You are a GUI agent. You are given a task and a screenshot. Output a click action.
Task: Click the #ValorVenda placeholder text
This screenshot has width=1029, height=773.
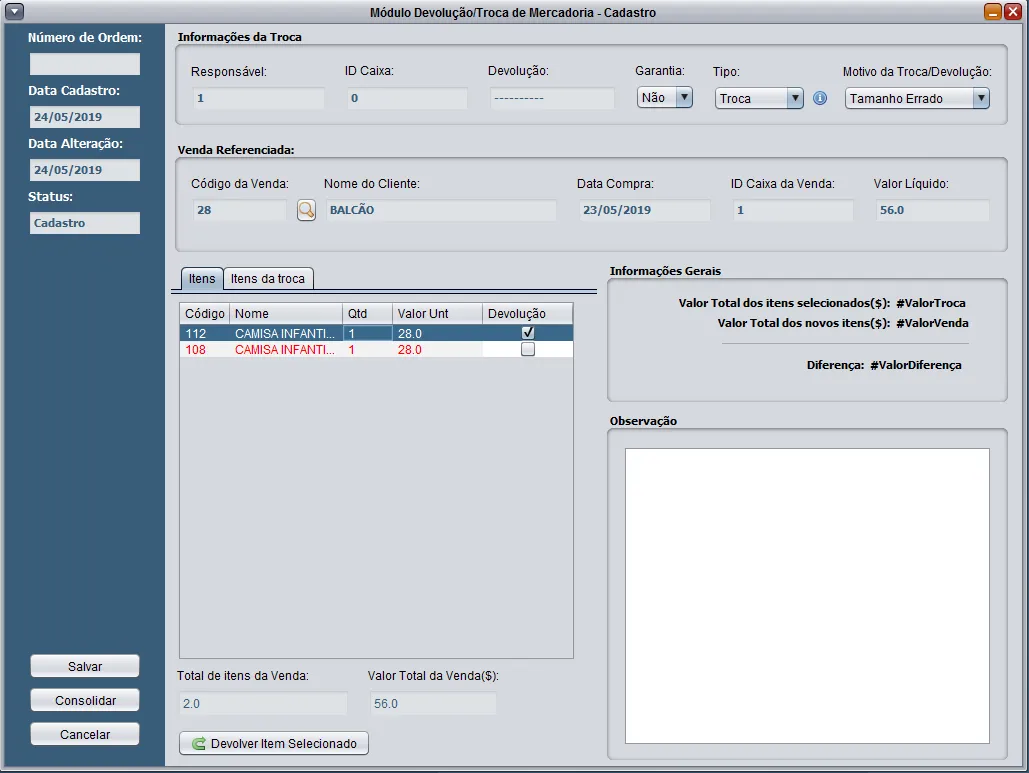[932, 323]
